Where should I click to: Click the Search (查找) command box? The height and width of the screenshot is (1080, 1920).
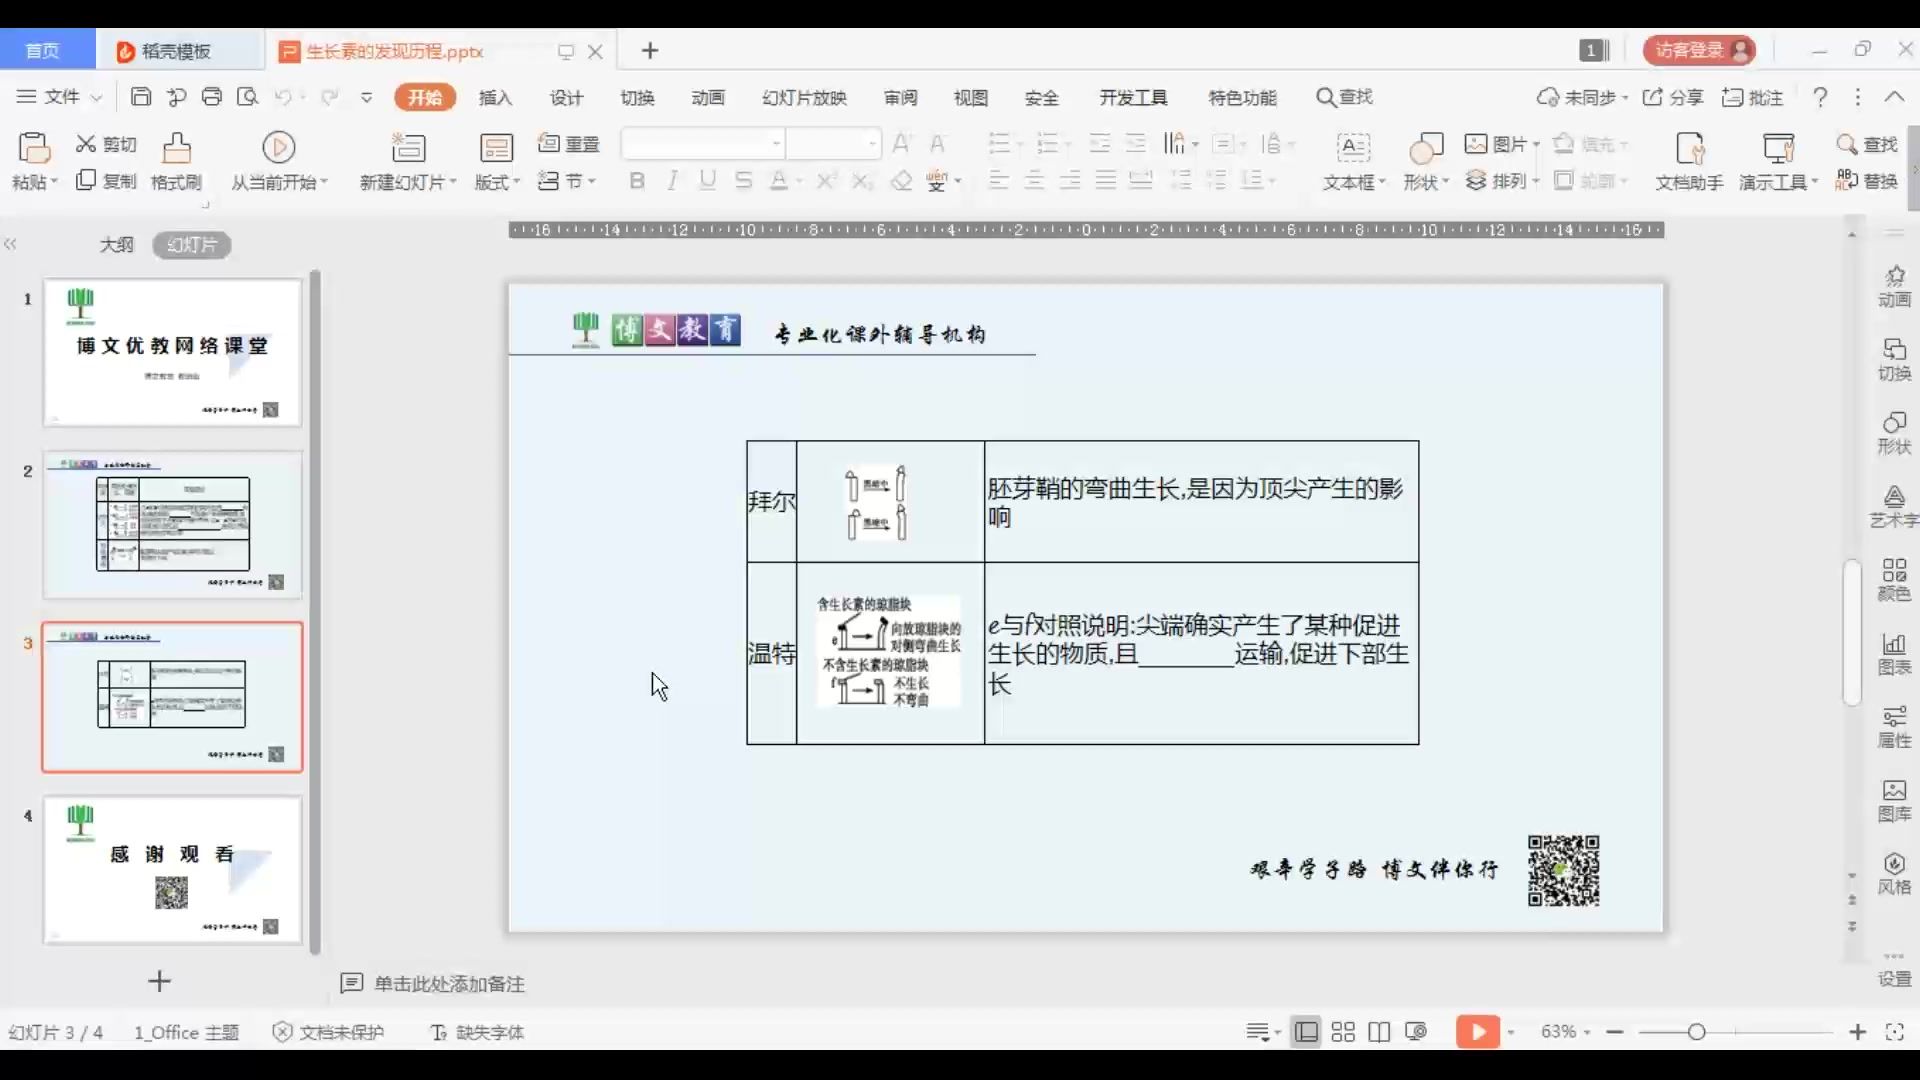click(x=1345, y=97)
